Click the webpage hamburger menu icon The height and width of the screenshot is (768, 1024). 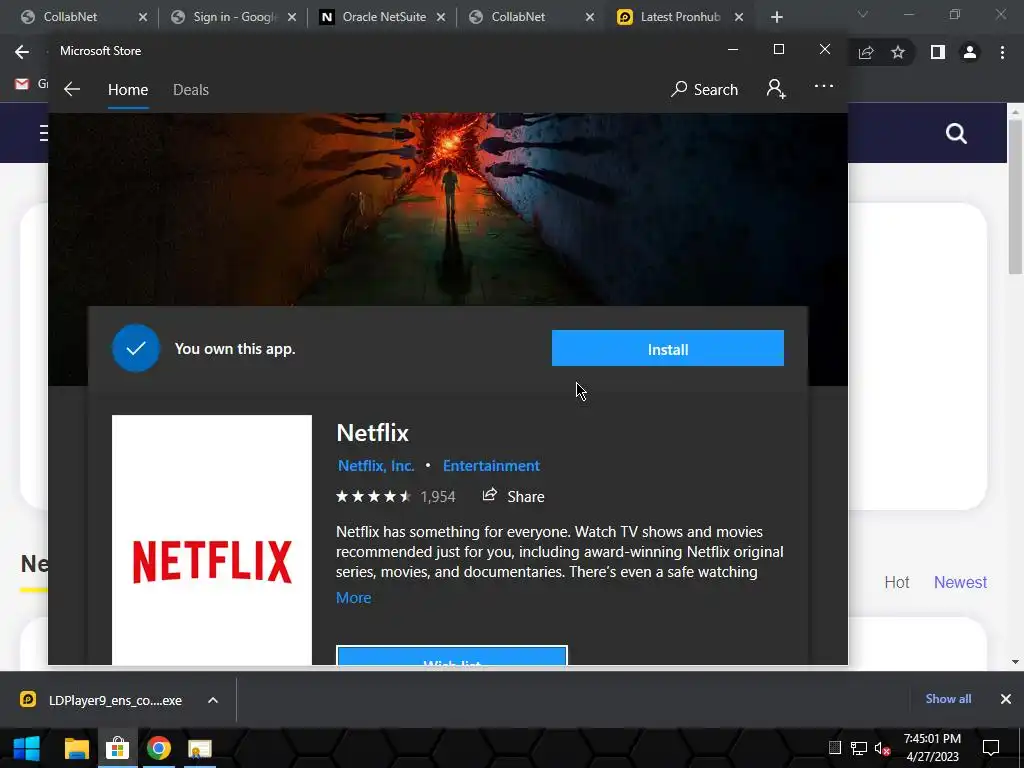point(43,133)
